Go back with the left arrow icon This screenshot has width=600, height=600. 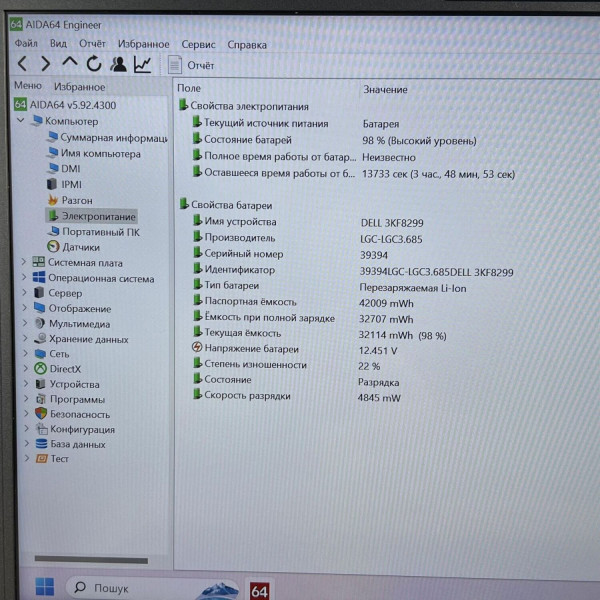23,64
